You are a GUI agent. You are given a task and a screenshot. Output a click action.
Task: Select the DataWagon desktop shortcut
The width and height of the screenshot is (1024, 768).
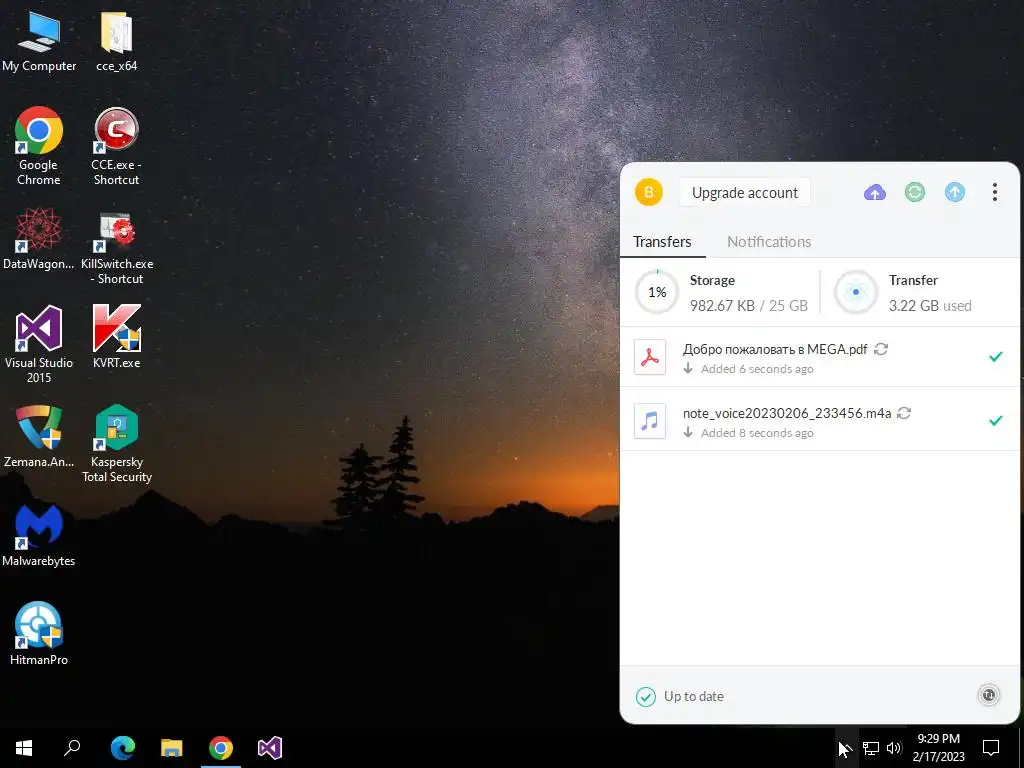tap(39, 238)
